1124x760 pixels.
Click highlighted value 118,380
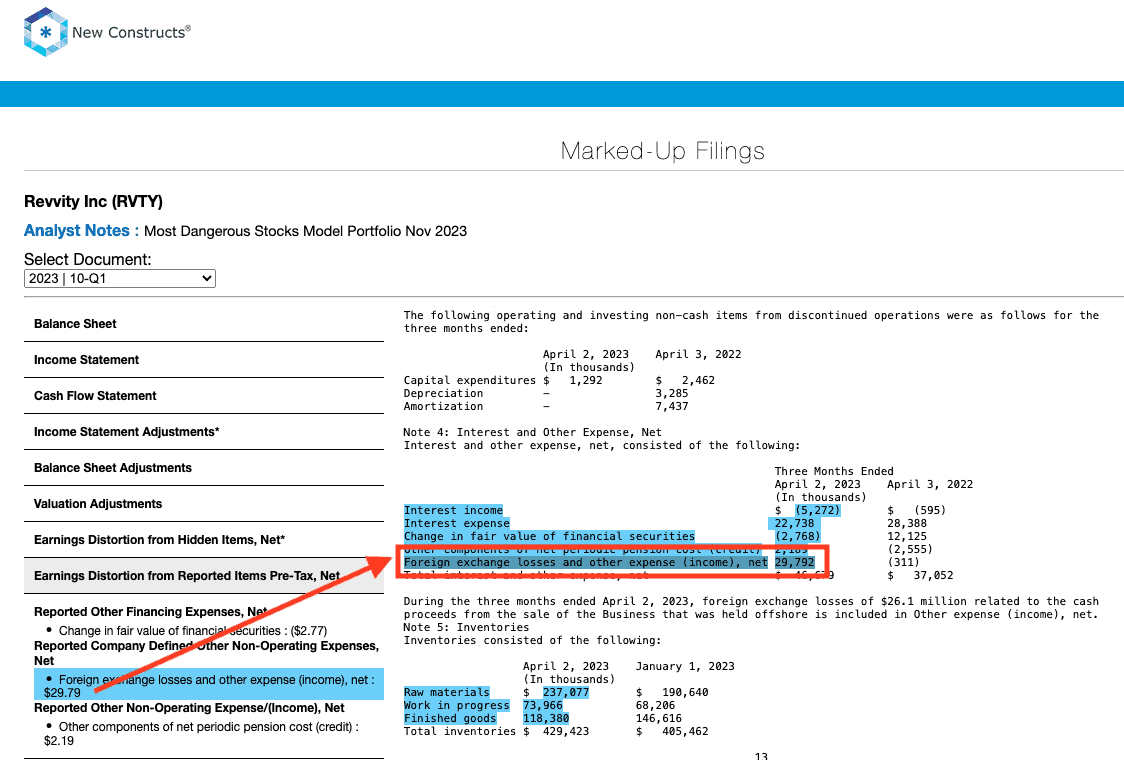[x=546, y=718]
